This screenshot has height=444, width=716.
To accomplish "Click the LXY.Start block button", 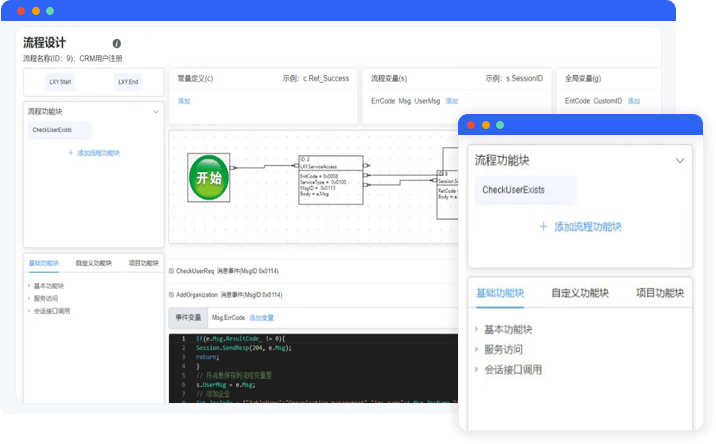I will pyautogui.click(x=60, y=82).
